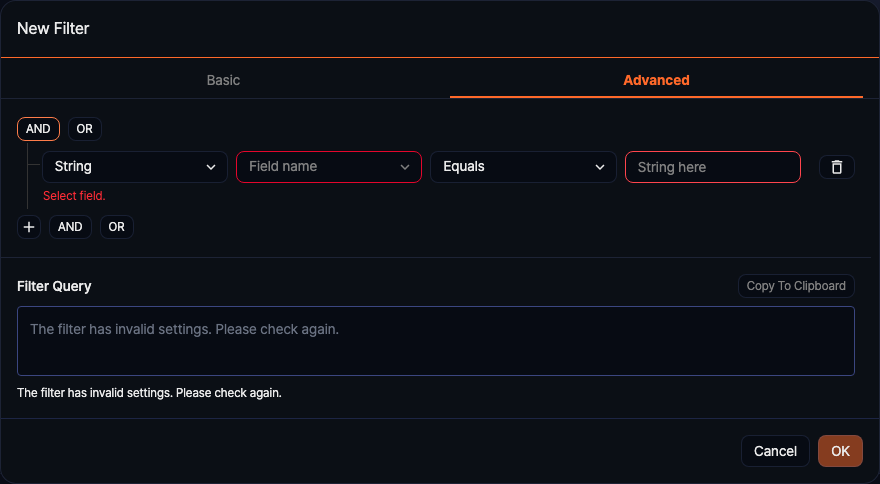This screenshot has height=484, width=880.
Task: Delete the filter rule with trash icon
Action: (x=837, y=167)
